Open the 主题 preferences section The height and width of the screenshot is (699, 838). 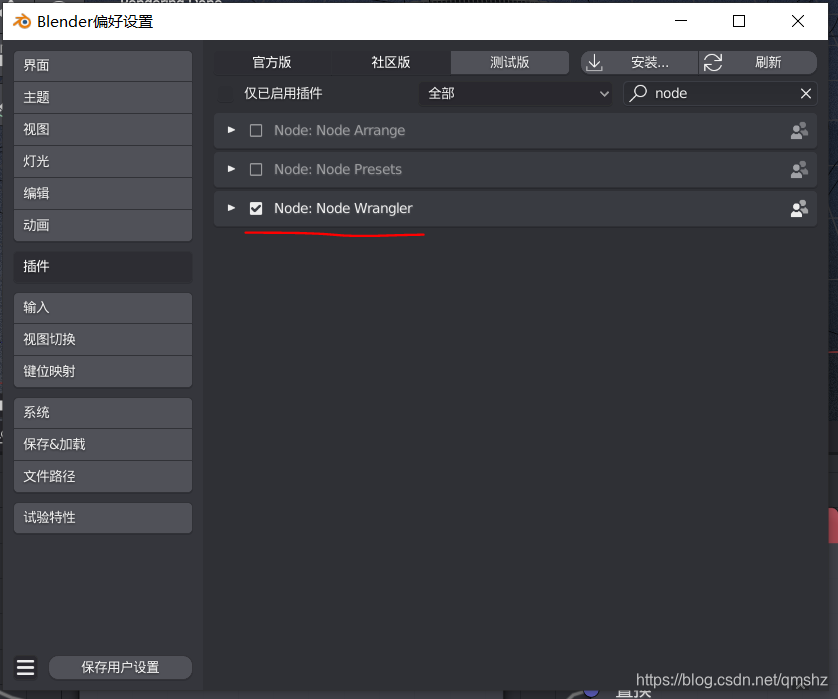tap(103, 98)
